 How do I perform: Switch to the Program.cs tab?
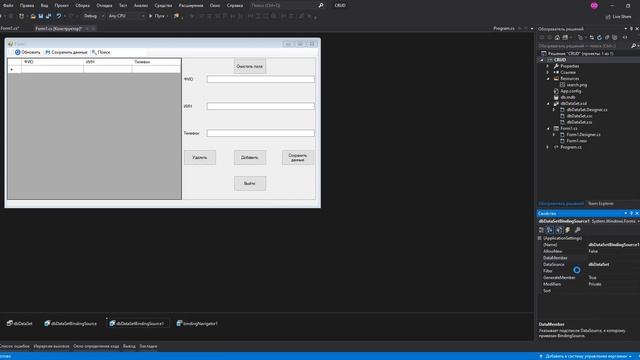pyautogui.click(x=504, y=29)
